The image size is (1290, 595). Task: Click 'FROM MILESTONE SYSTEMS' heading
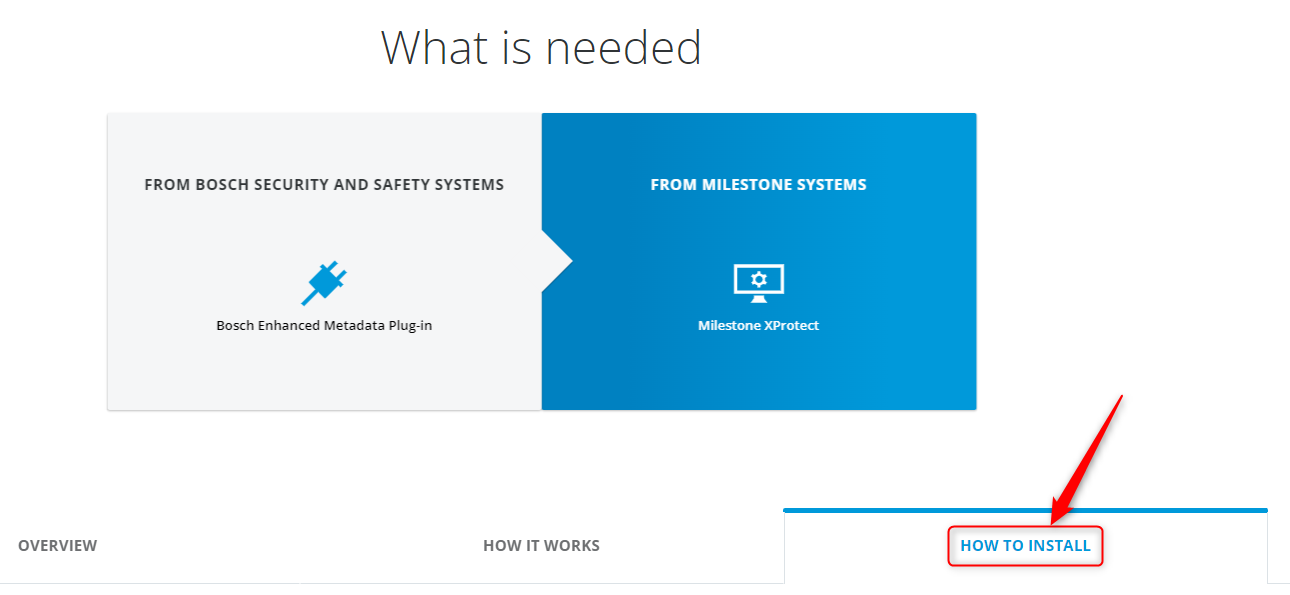pos(758,185)
